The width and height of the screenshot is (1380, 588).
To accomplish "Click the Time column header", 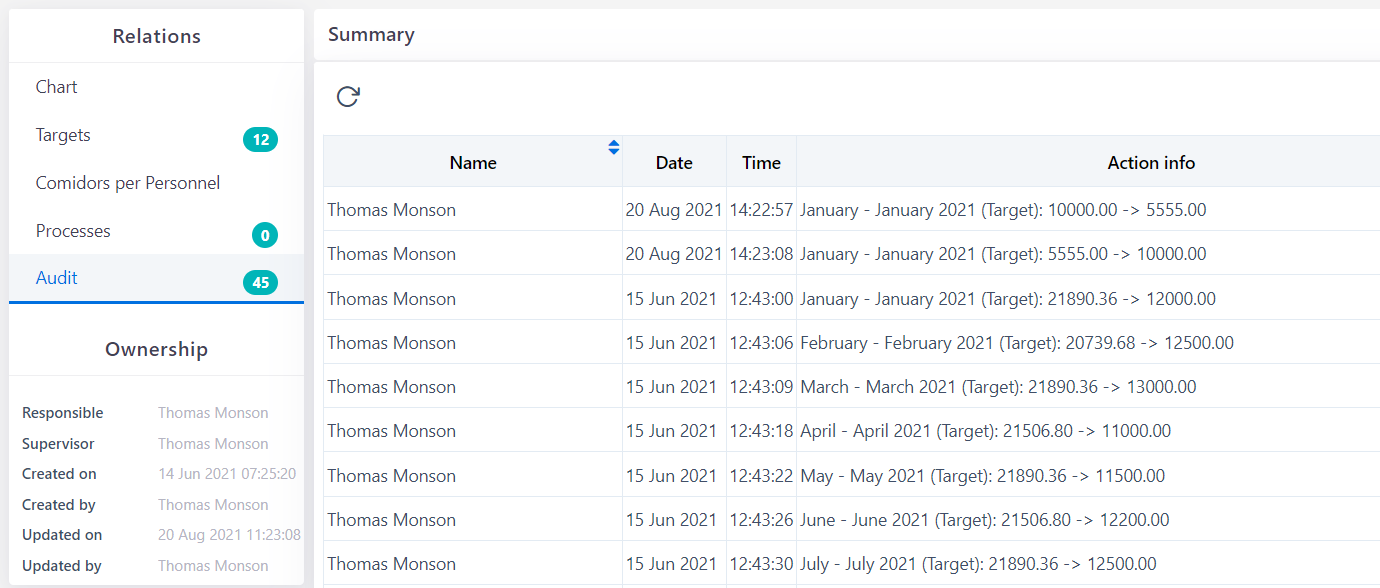I will tap(762, 162).
